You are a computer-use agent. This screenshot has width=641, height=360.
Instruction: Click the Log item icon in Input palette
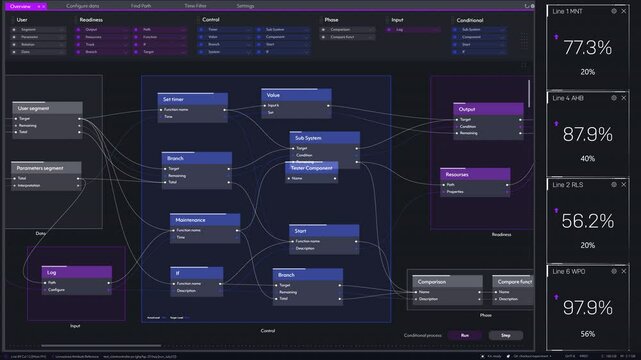[389, 30]
